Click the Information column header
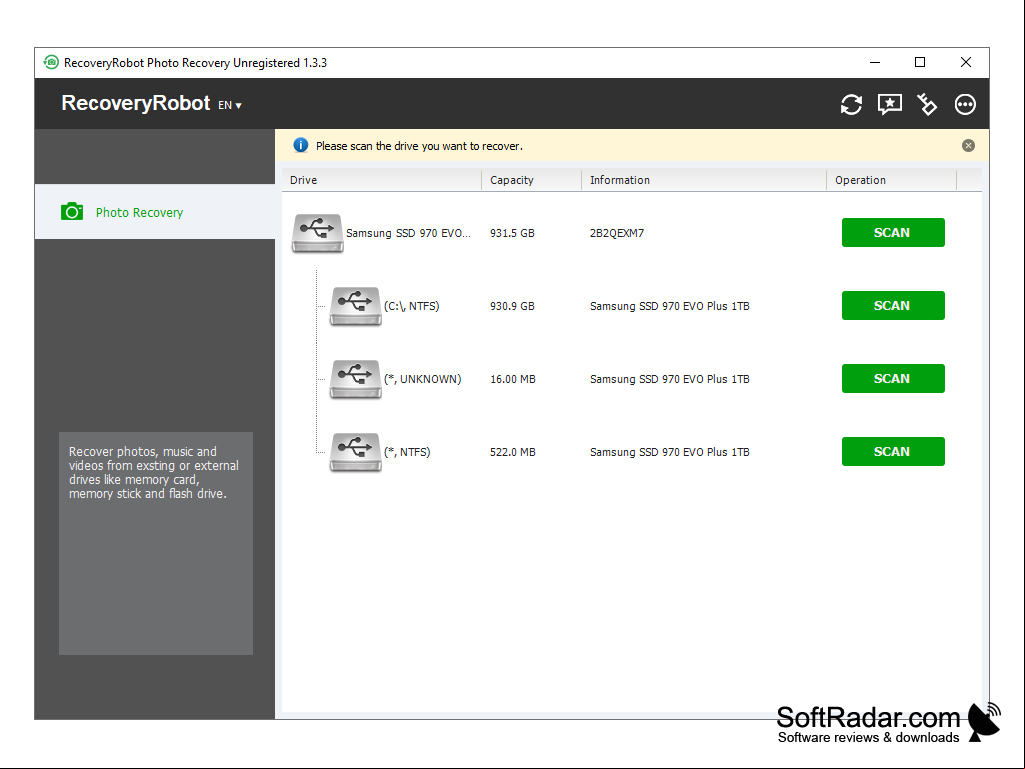 (x=704, y=180)
